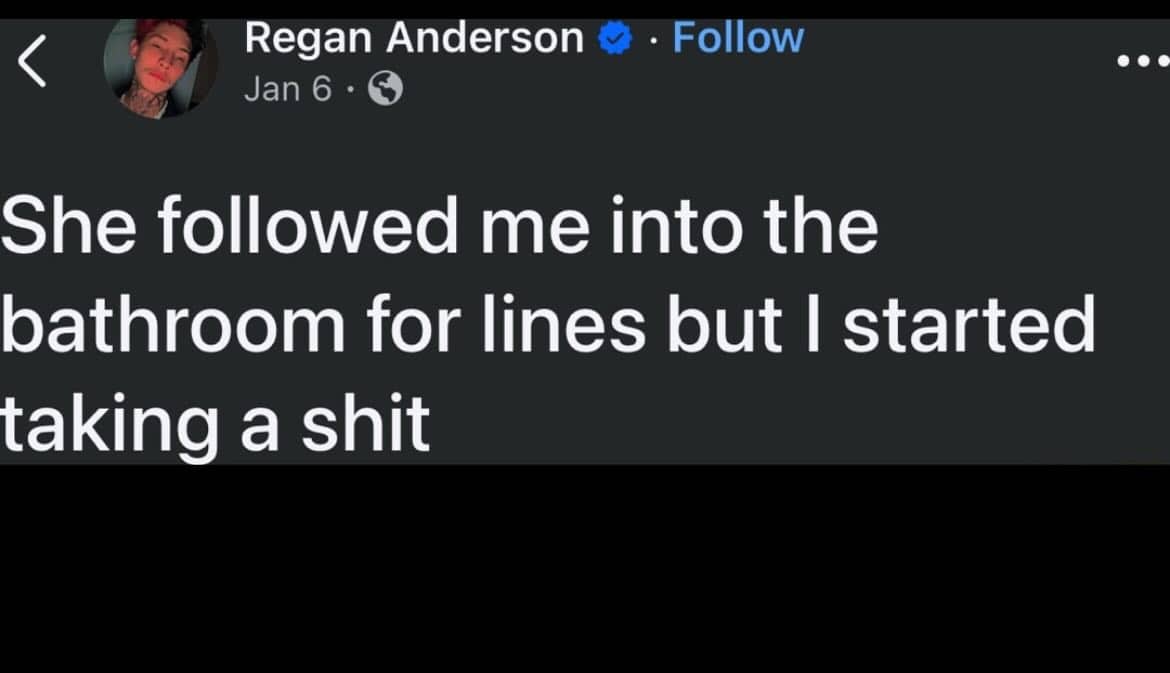Click the back arrow
The height and width of the screenshot is (673, 1170).
[32, 64]
